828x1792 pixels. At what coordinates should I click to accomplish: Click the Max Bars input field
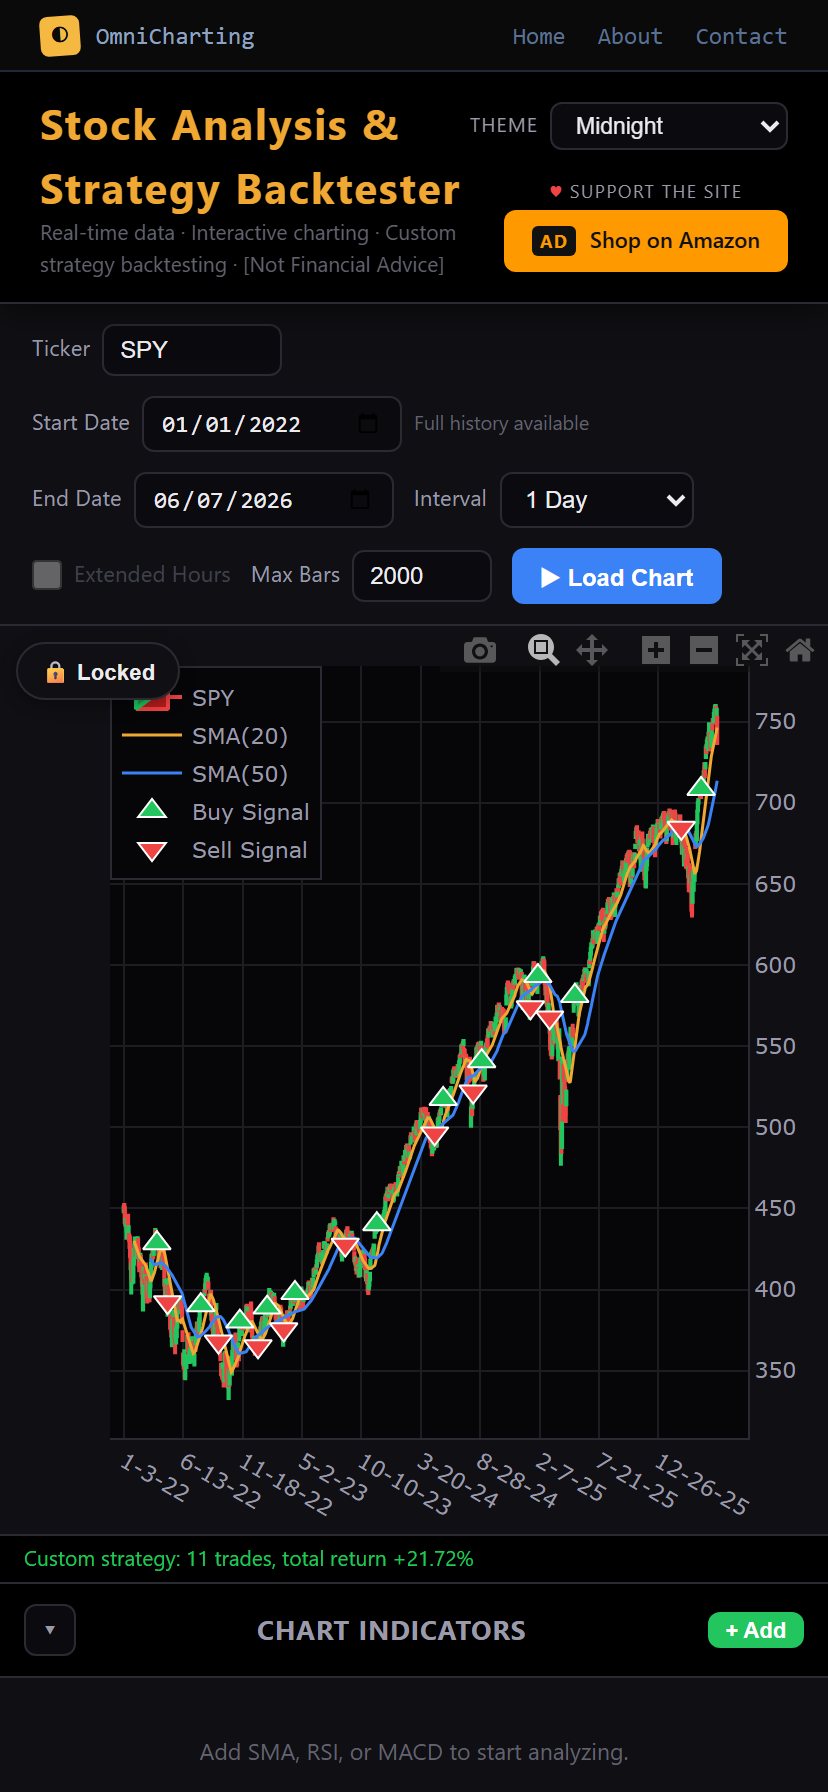coord(422,576)
